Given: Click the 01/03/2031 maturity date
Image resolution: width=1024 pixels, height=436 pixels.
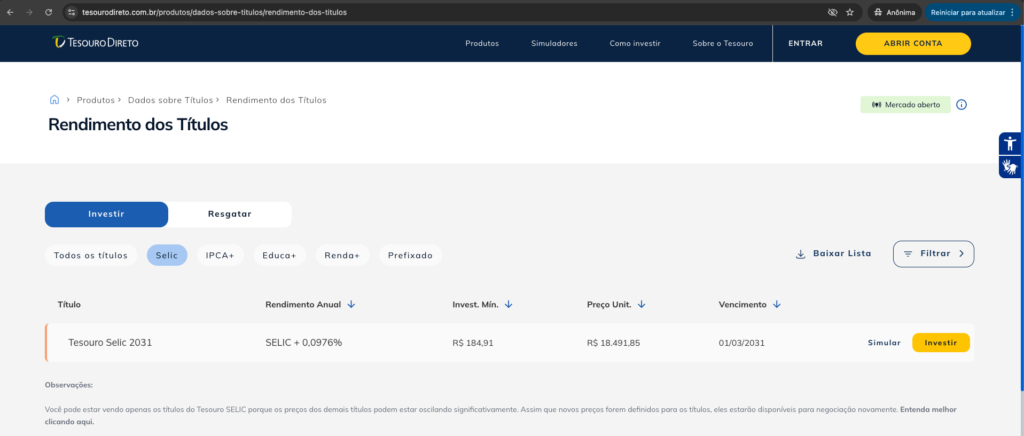Looking at the screenshot, I should pos(741,343).
